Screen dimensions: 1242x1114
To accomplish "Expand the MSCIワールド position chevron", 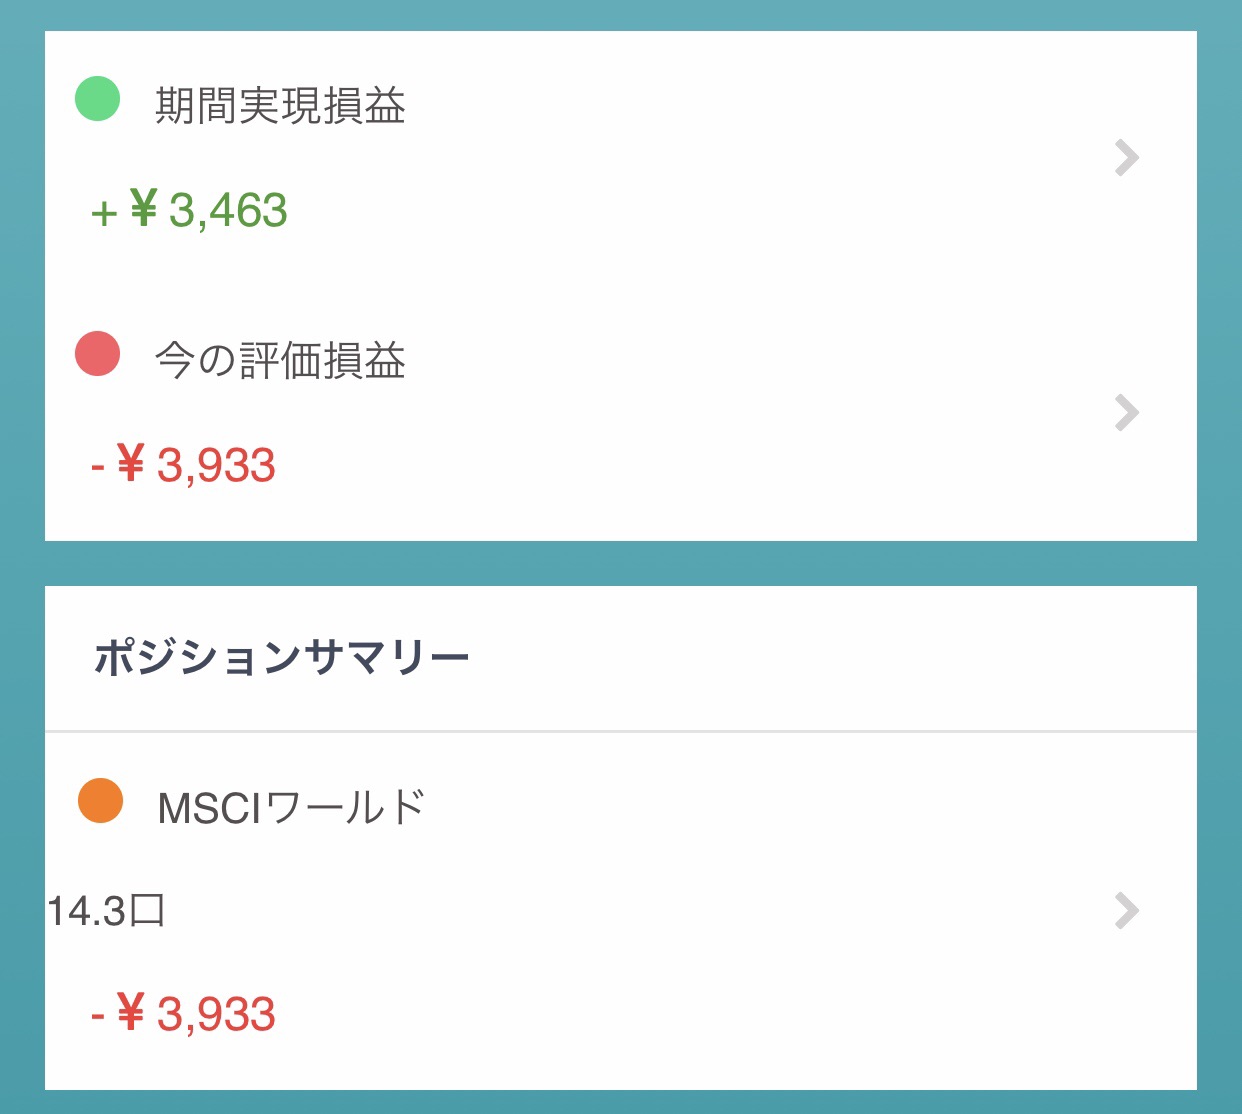I will (x=1127, y=911).
